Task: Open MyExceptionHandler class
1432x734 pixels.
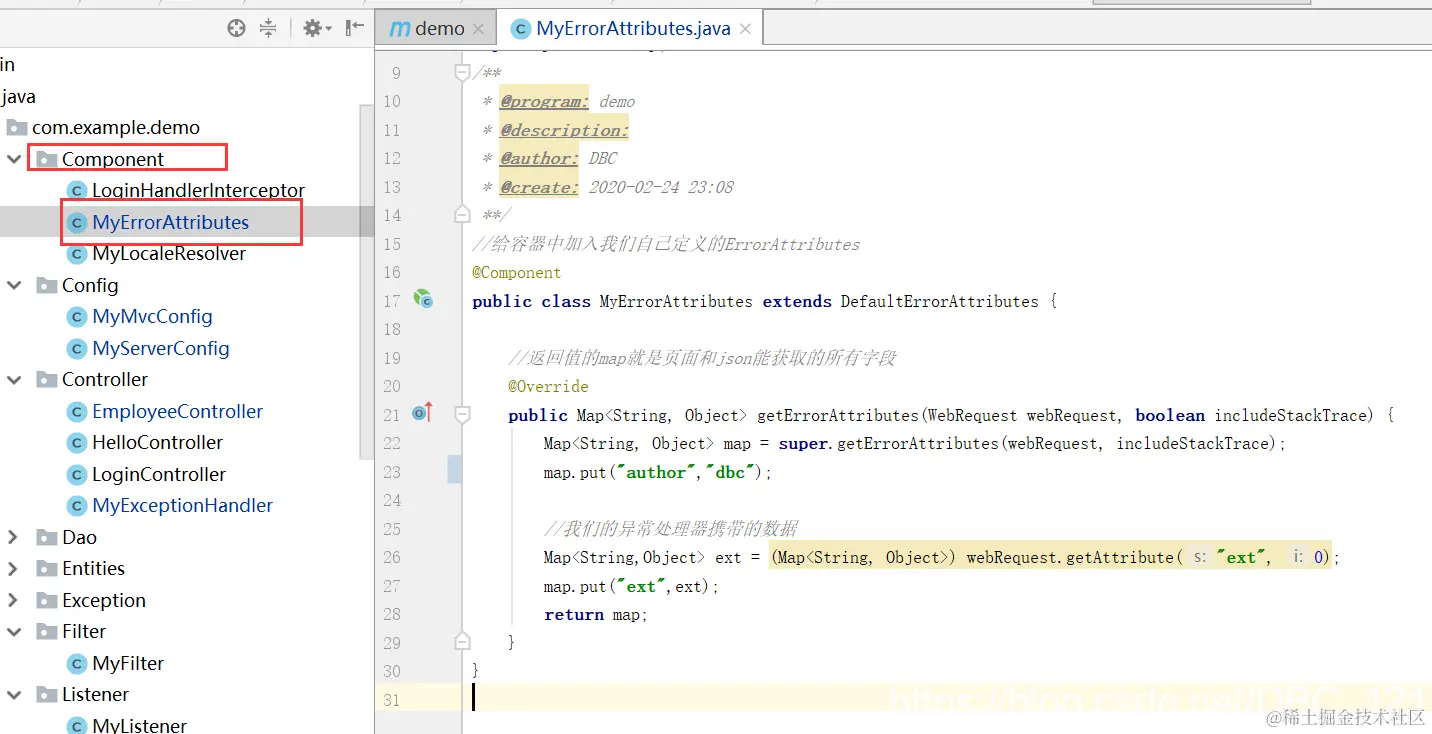Action: (182, 506)
